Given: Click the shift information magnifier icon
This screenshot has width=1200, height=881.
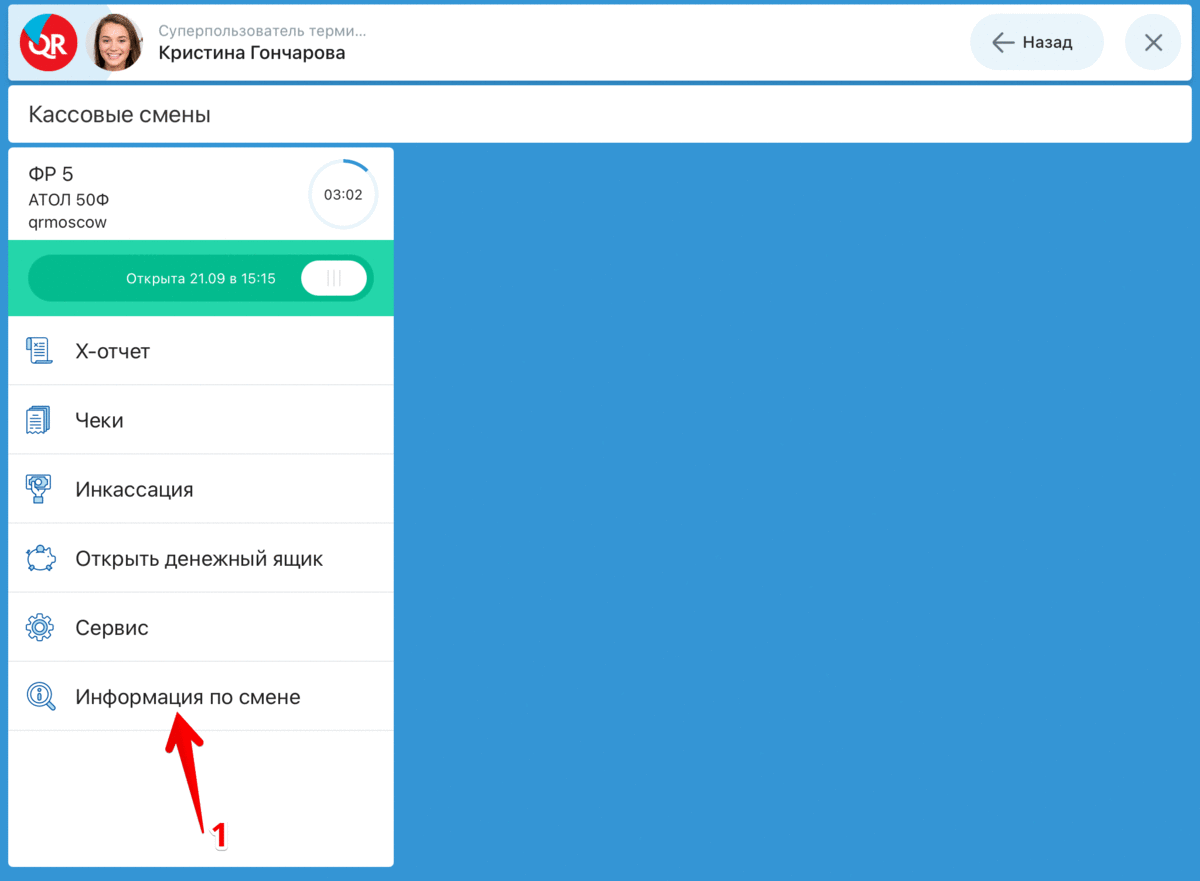Looking at the screenshot, I should pyautogui.click(x=40, y=697).
